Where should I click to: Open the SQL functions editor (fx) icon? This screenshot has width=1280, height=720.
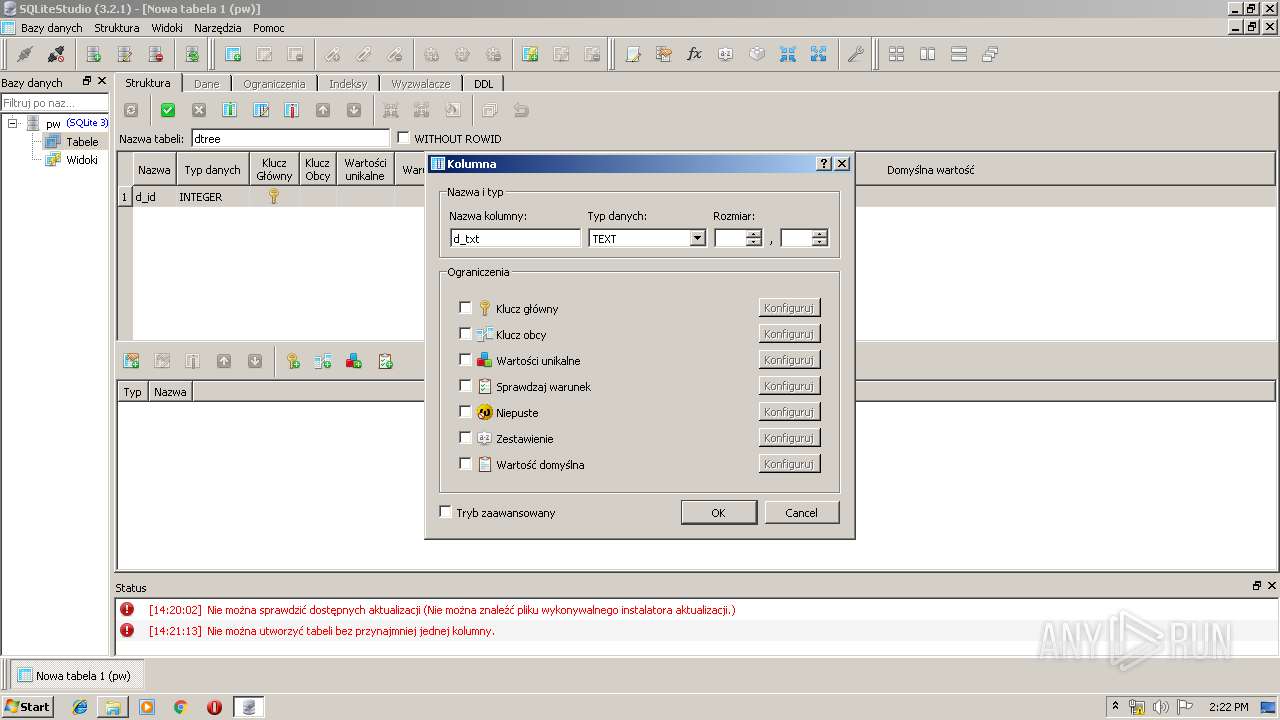(695, 54)
